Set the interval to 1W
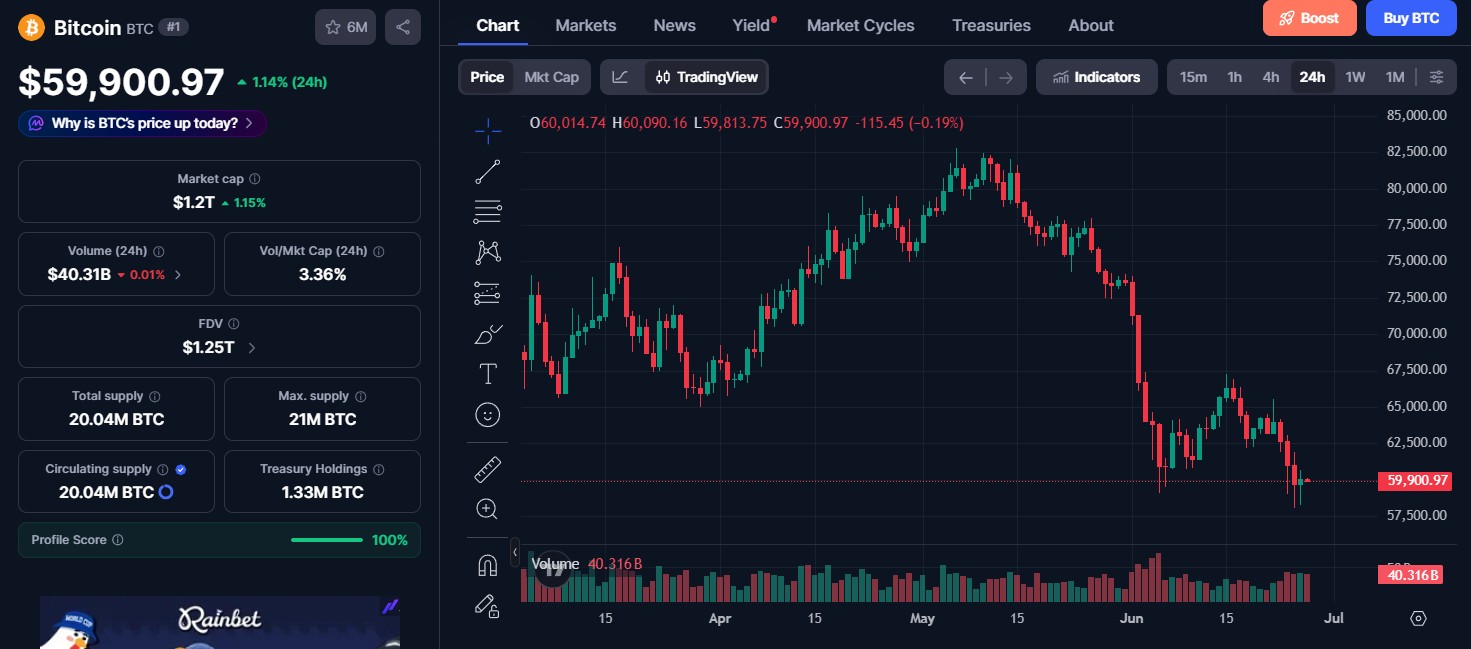 1355,77
